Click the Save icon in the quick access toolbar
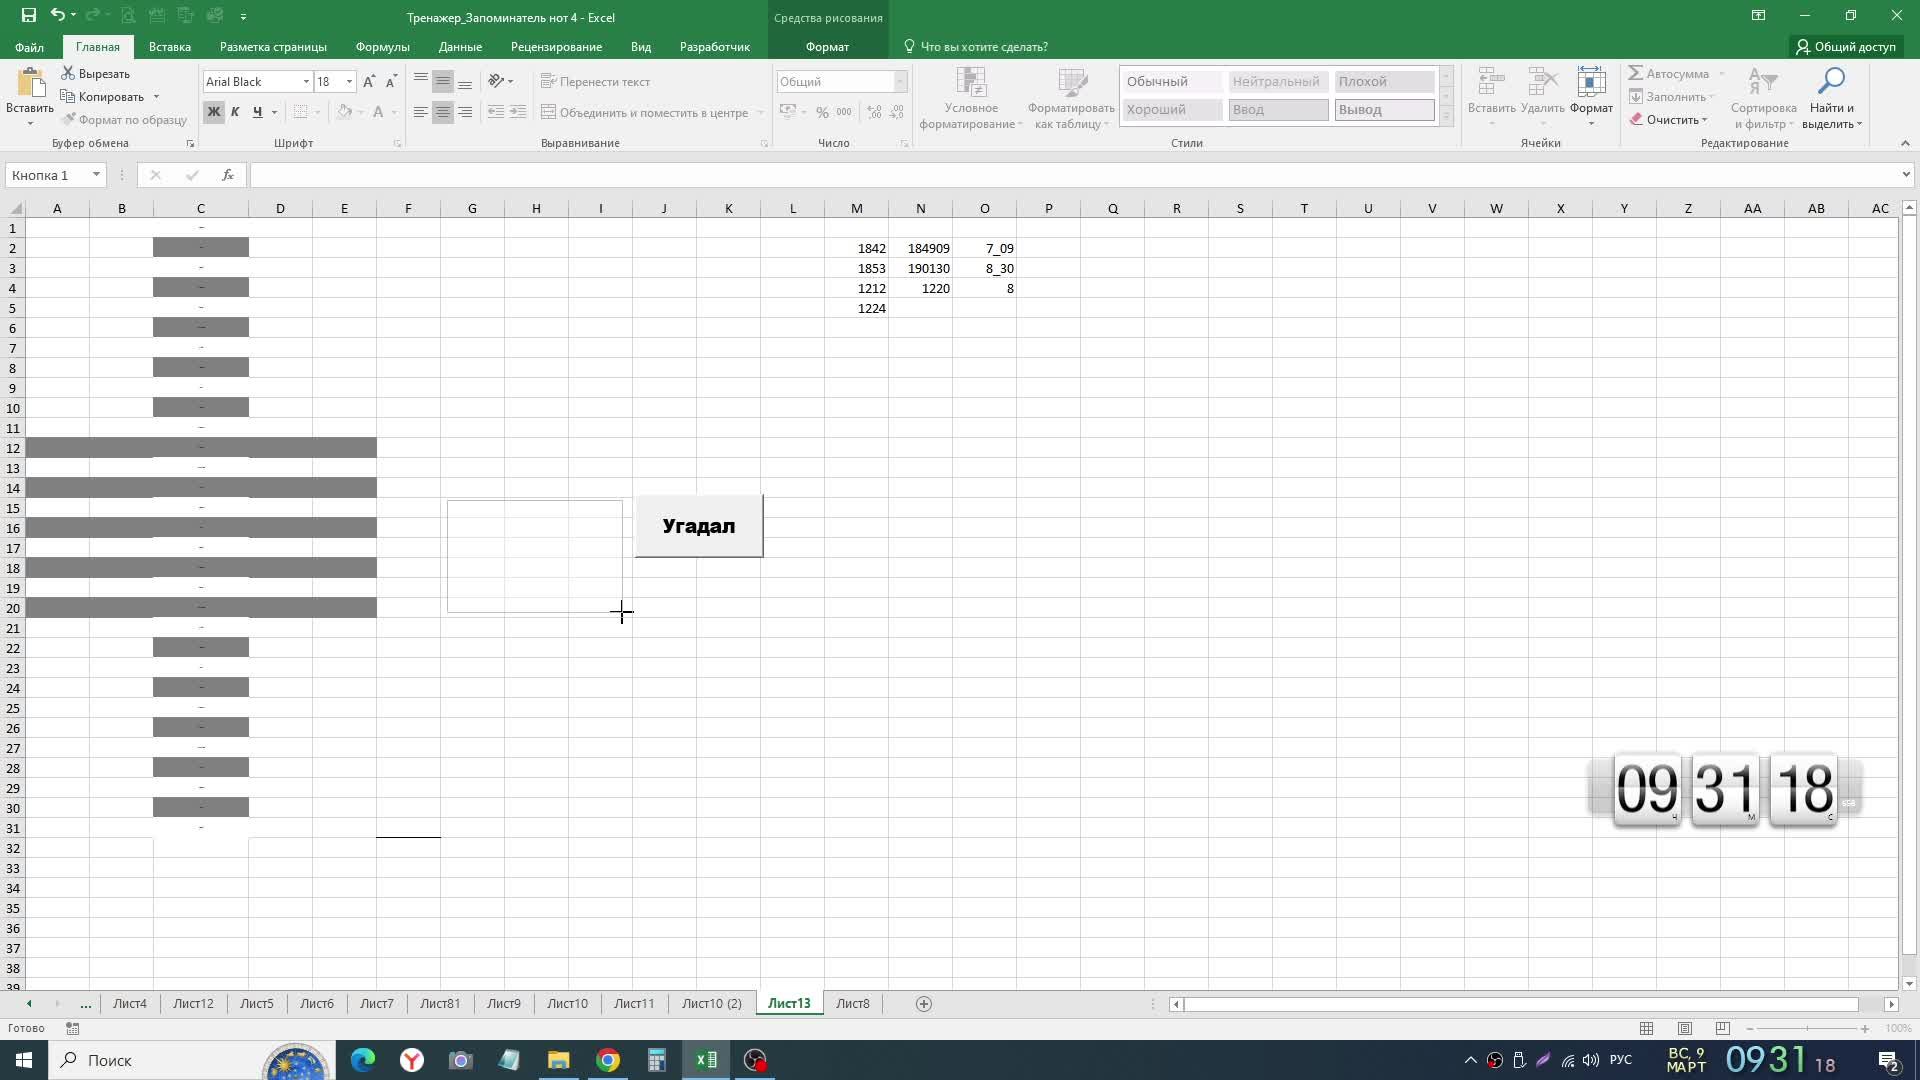Image resolution: width=1920 pixels, height=1080 pixels. pos(29,16)
